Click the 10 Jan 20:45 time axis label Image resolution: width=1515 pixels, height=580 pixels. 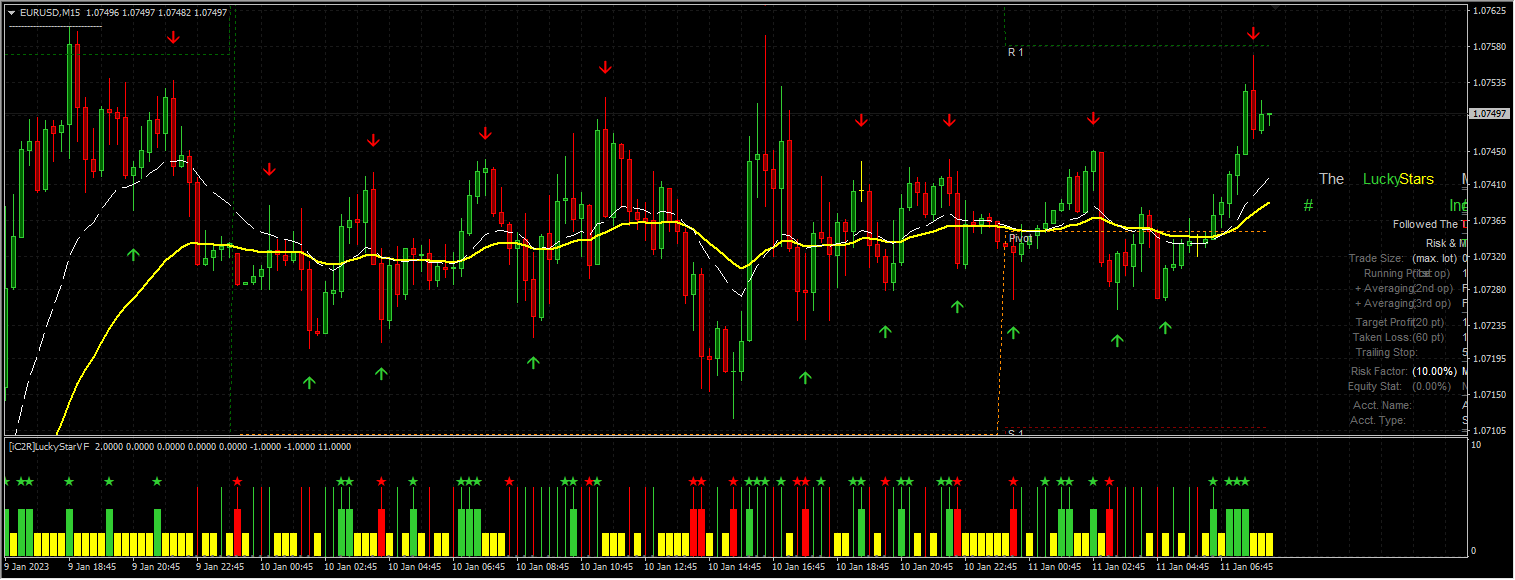pos(927,567)
